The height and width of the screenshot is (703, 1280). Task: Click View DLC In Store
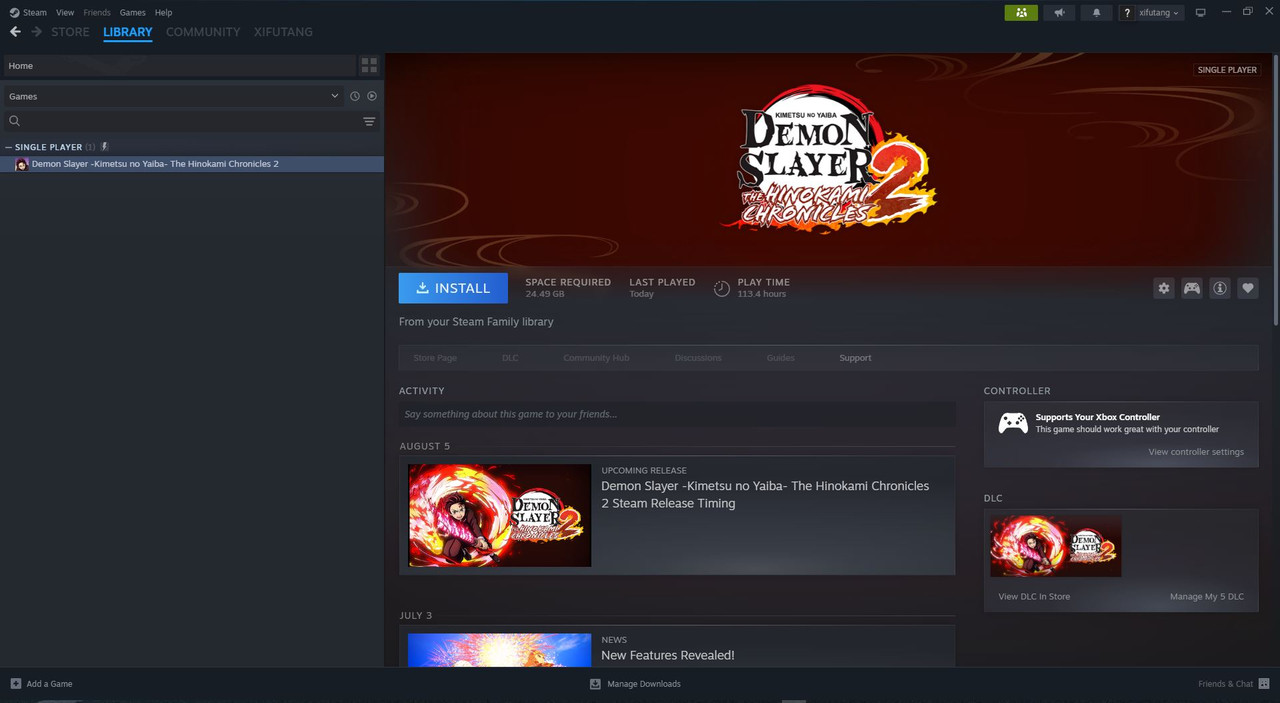coord(1034,597)
